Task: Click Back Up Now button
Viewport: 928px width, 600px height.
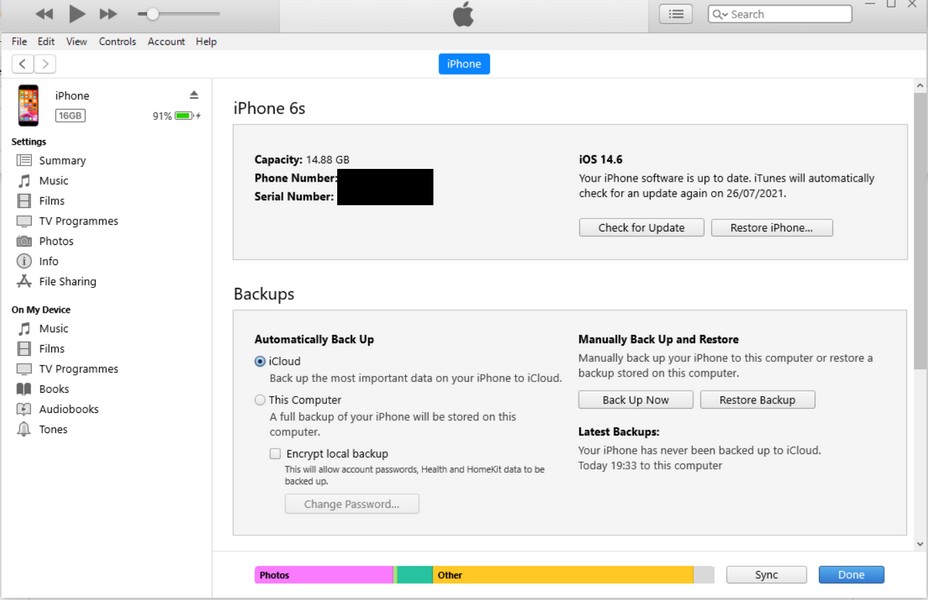Action: [x=636, y=400]
